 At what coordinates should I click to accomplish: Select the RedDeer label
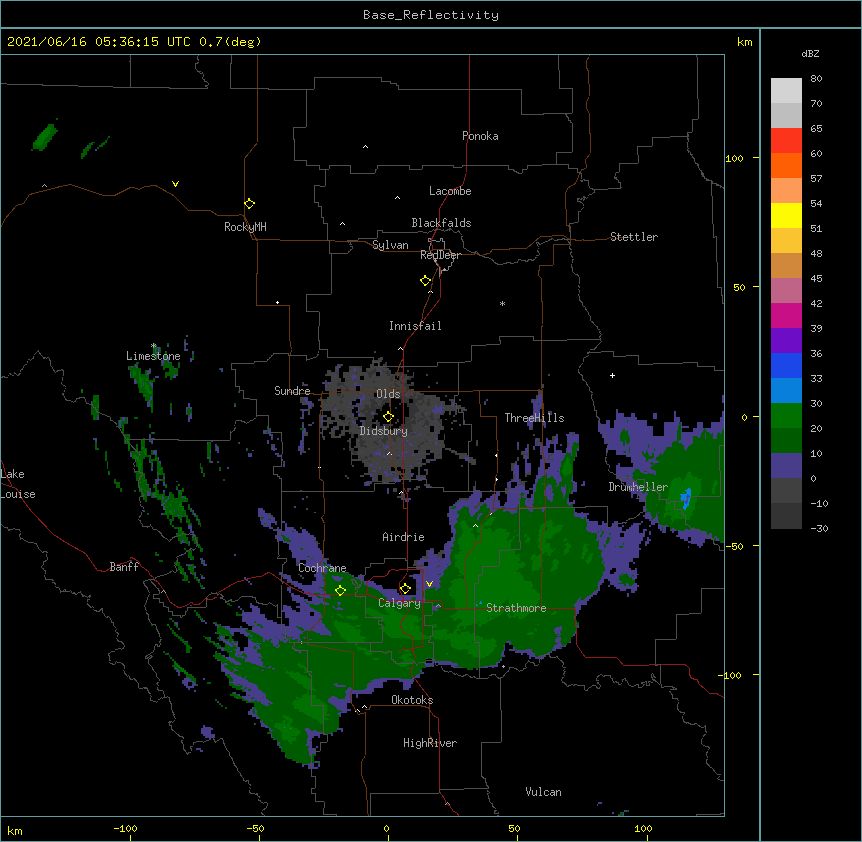440,255
